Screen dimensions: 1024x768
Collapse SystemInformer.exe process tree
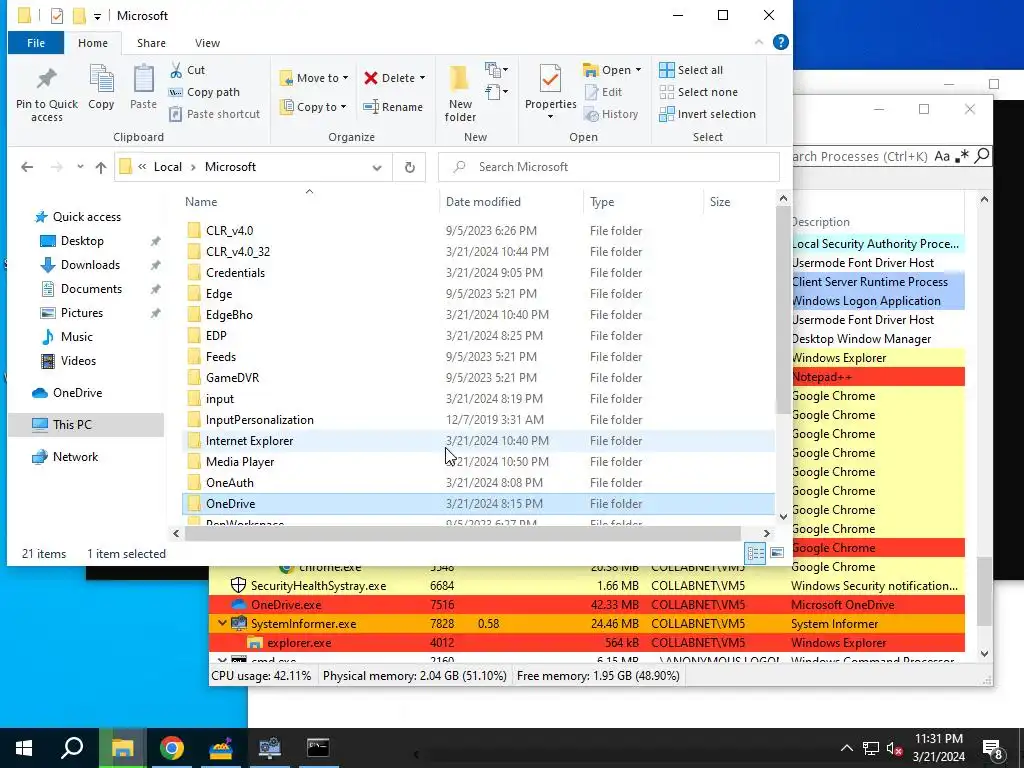point(222,624)
